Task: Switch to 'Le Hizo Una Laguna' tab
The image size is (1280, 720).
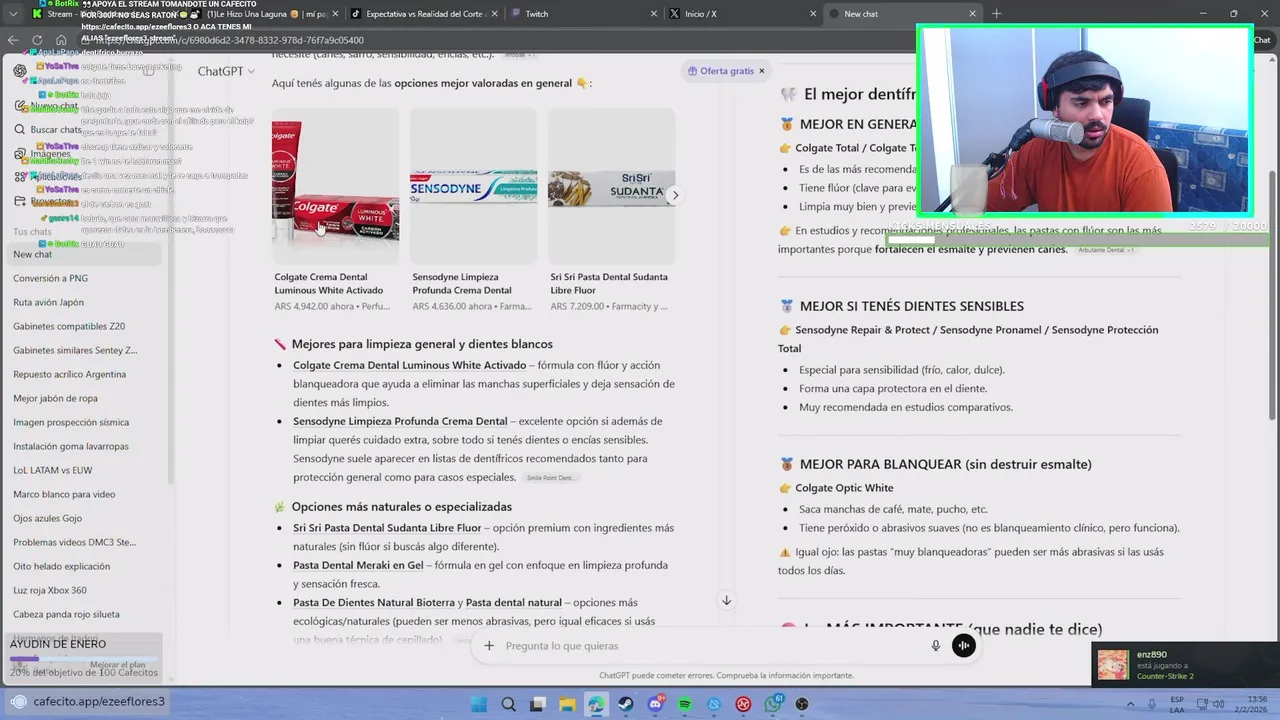Action: click(265, 14)
